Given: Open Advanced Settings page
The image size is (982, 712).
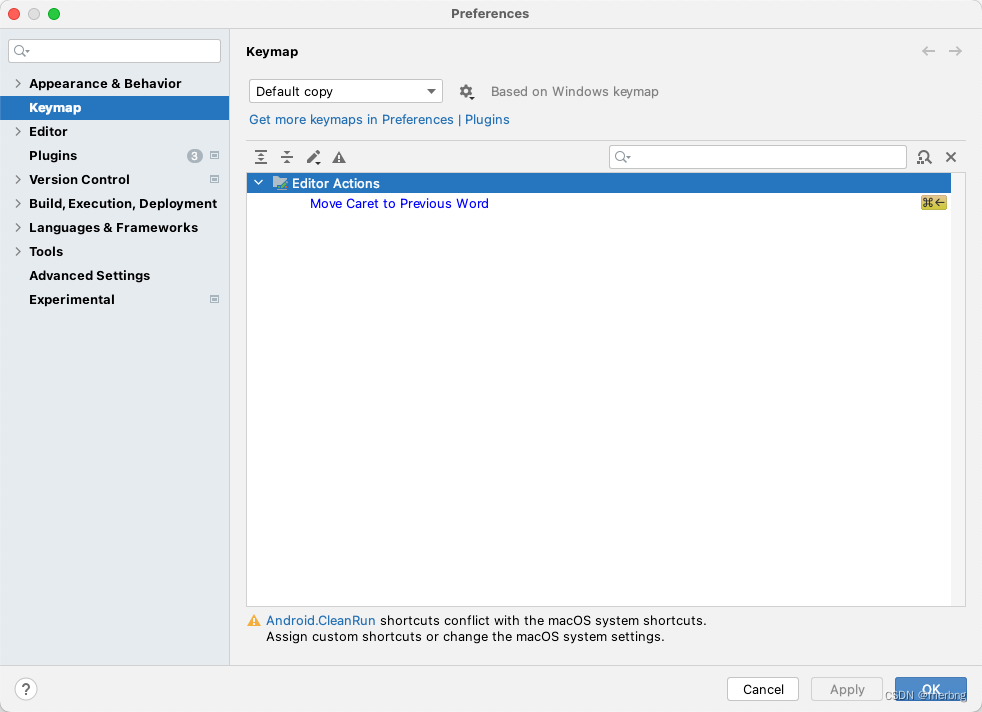Looking at the screenshot, I should coord(90,276).
